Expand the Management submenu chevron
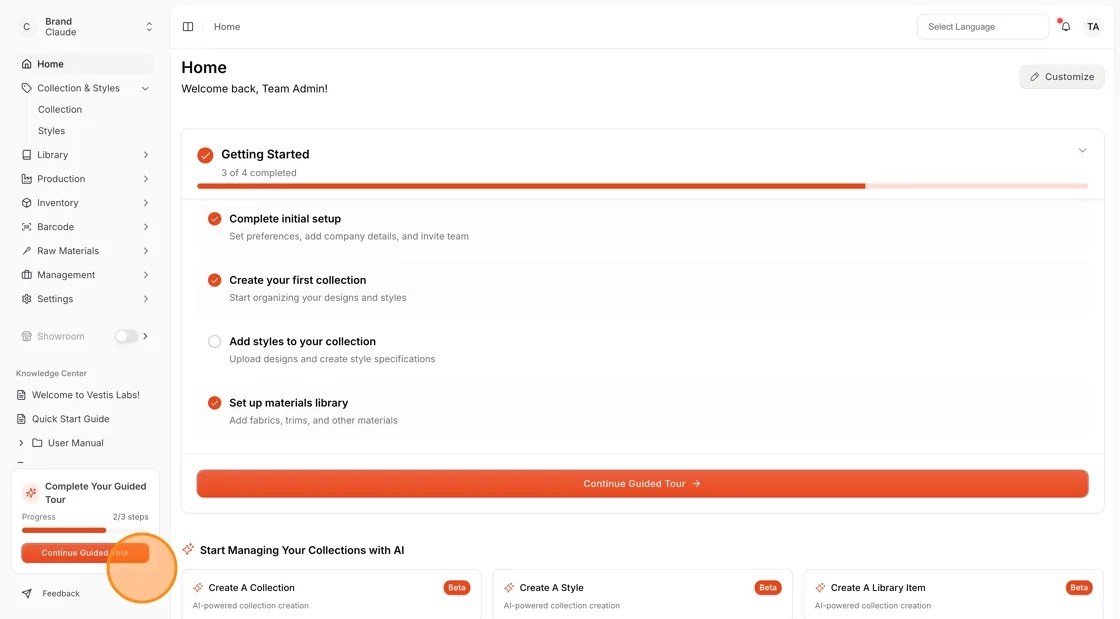Screen dimensions: 1120x619 [x=146, y=274]
